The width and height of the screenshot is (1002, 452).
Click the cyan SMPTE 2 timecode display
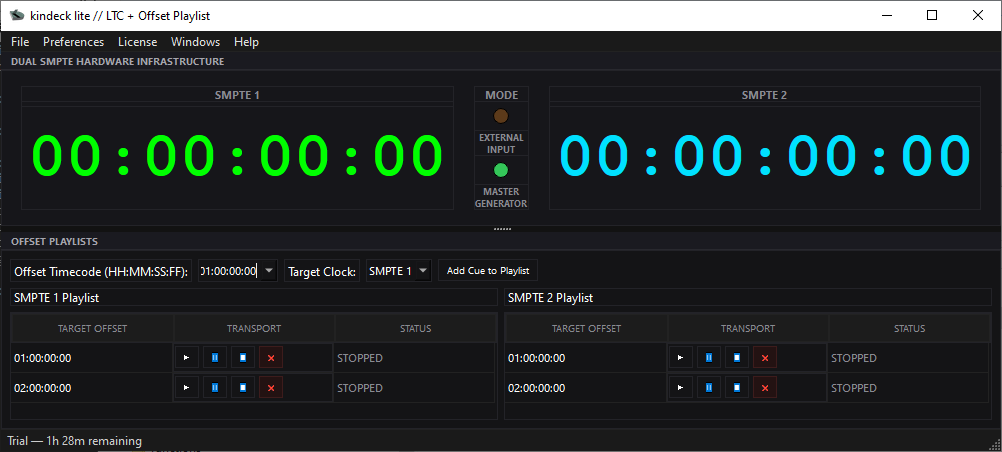pyautogui.click(x=765, y=155)
